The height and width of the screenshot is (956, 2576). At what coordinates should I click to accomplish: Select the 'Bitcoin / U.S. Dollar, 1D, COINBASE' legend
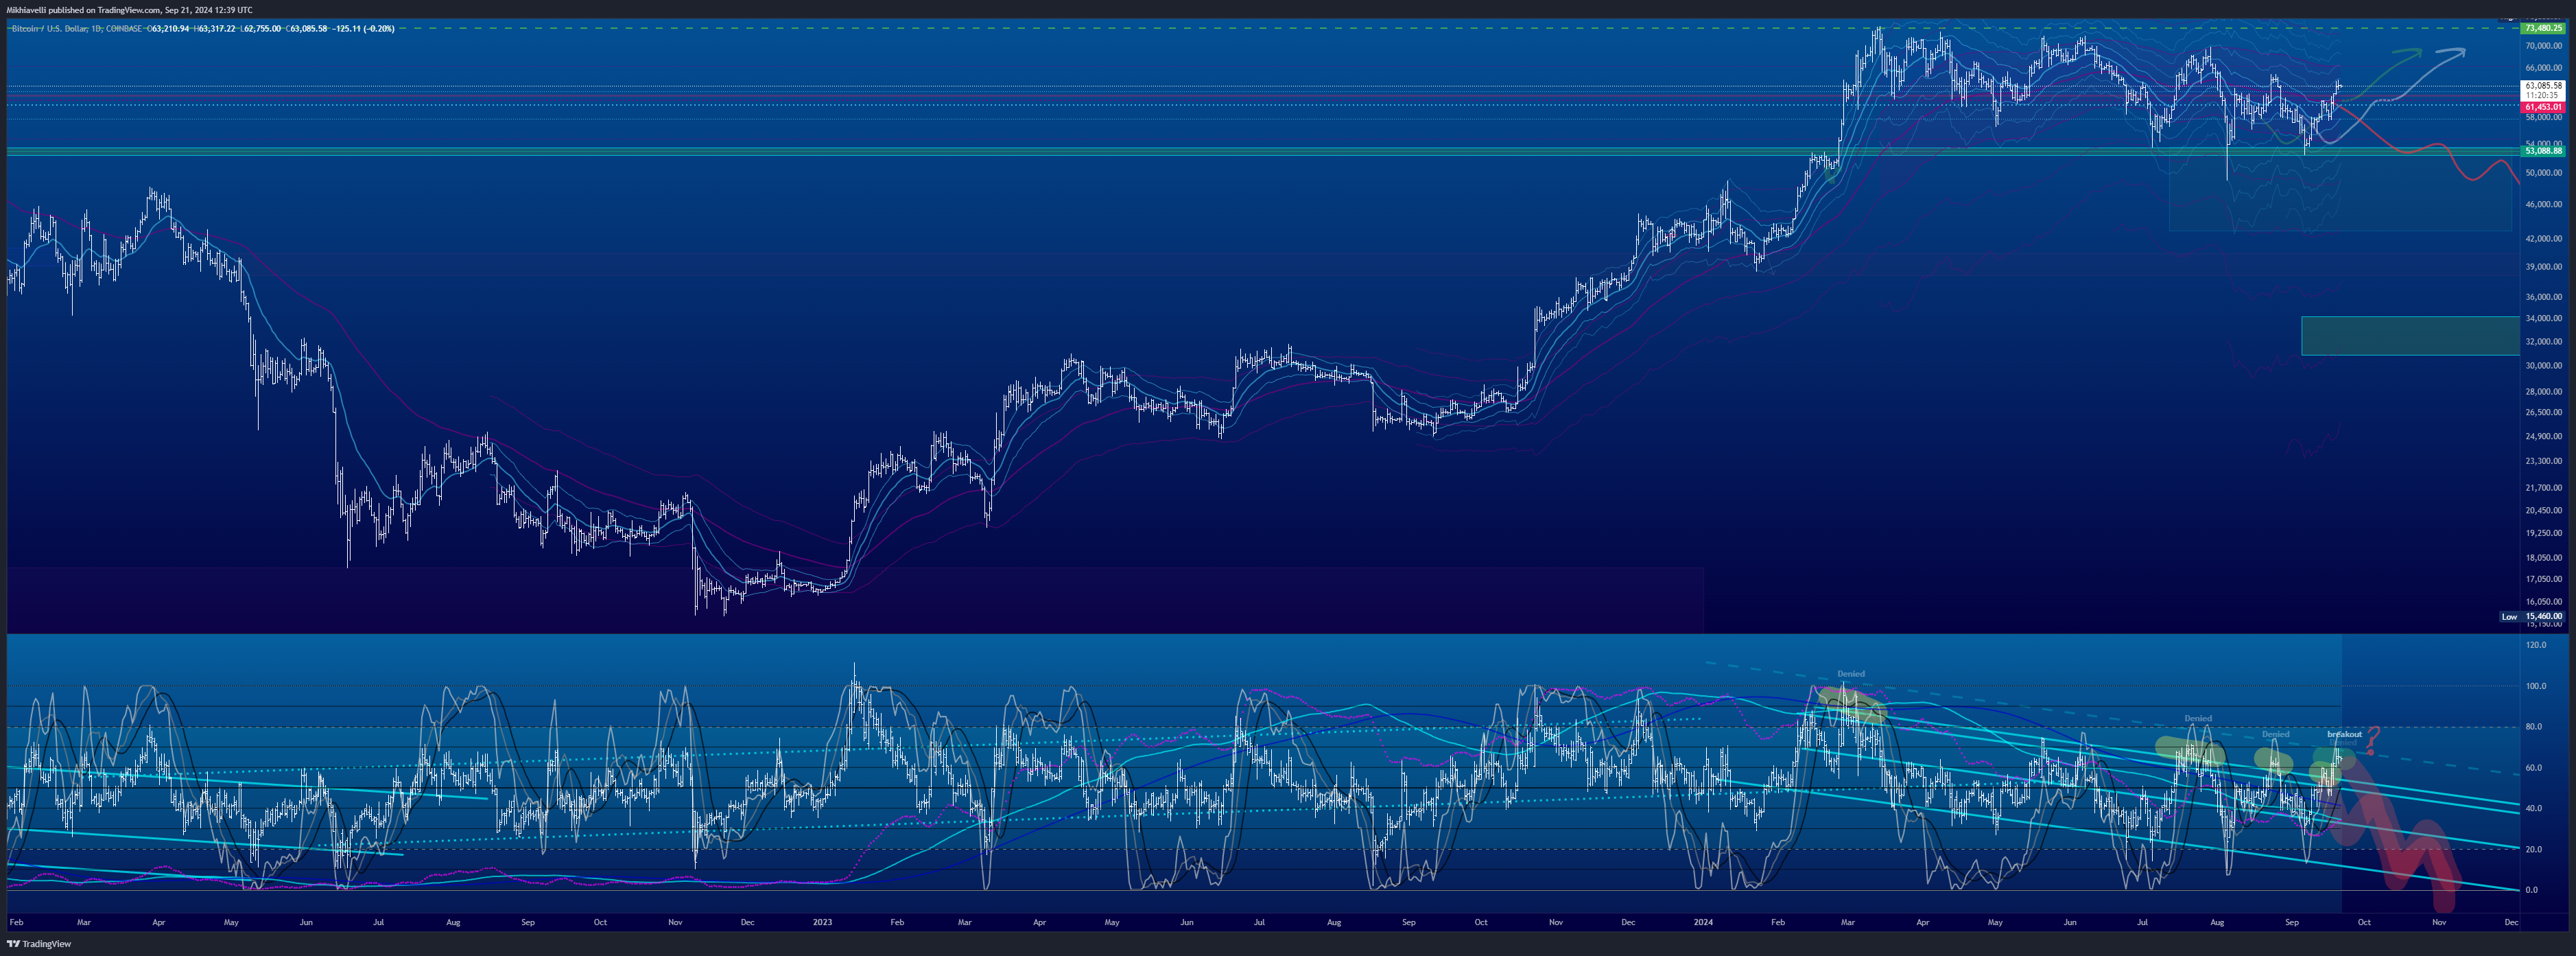coord(76,28)
